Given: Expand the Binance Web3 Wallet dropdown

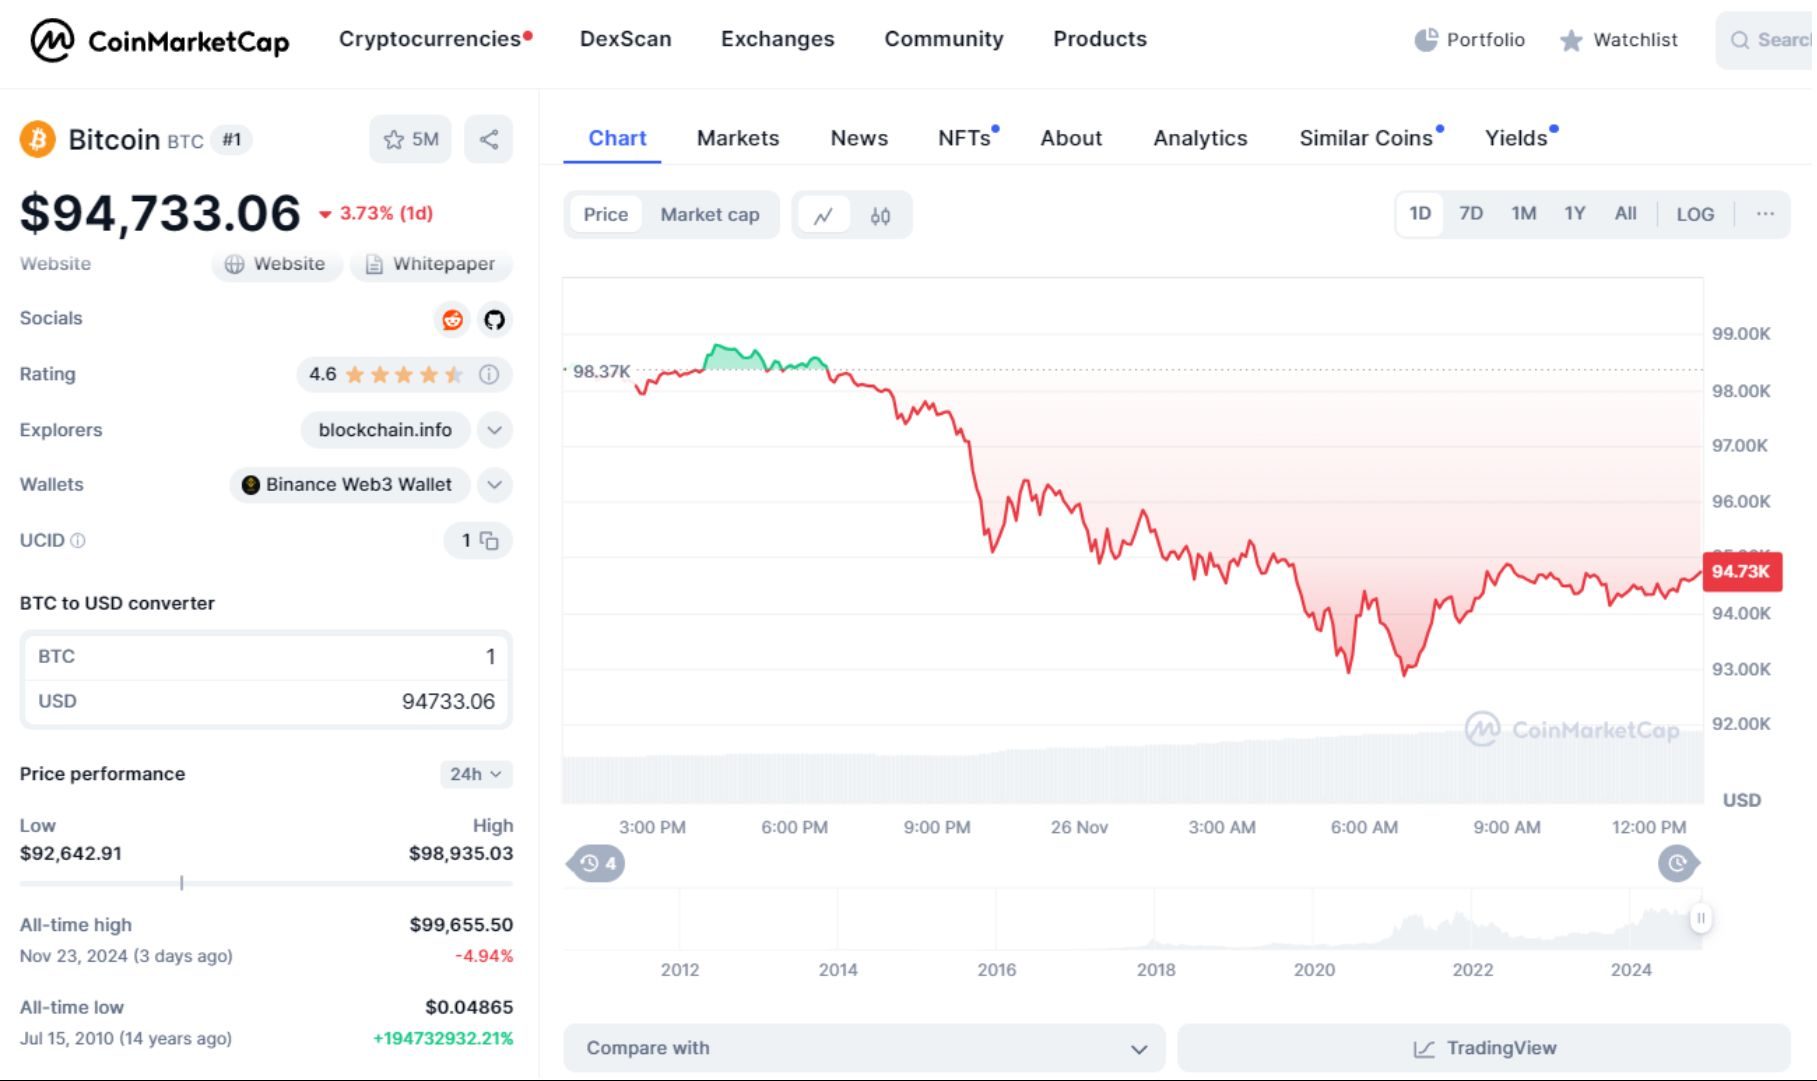Looking at the screenshot, I should [493, 485].
